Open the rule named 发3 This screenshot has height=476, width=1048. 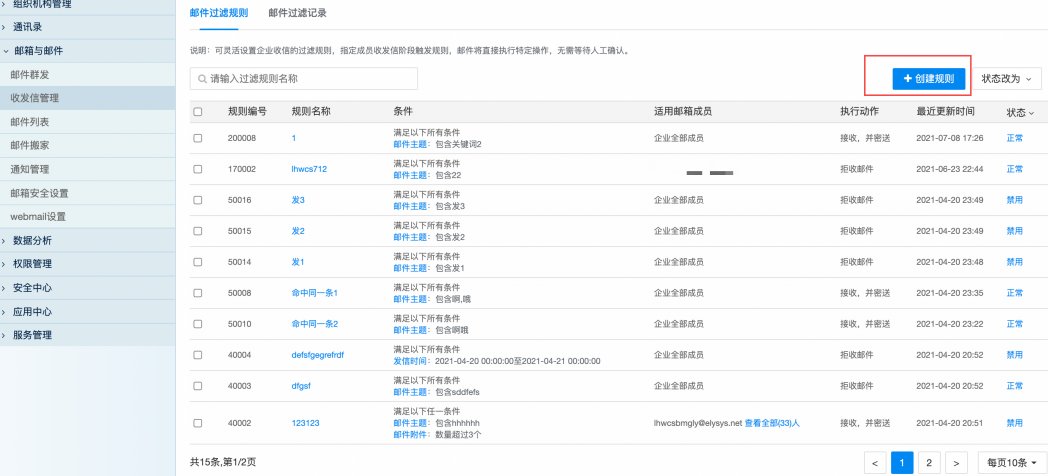[x=298, y=200]
